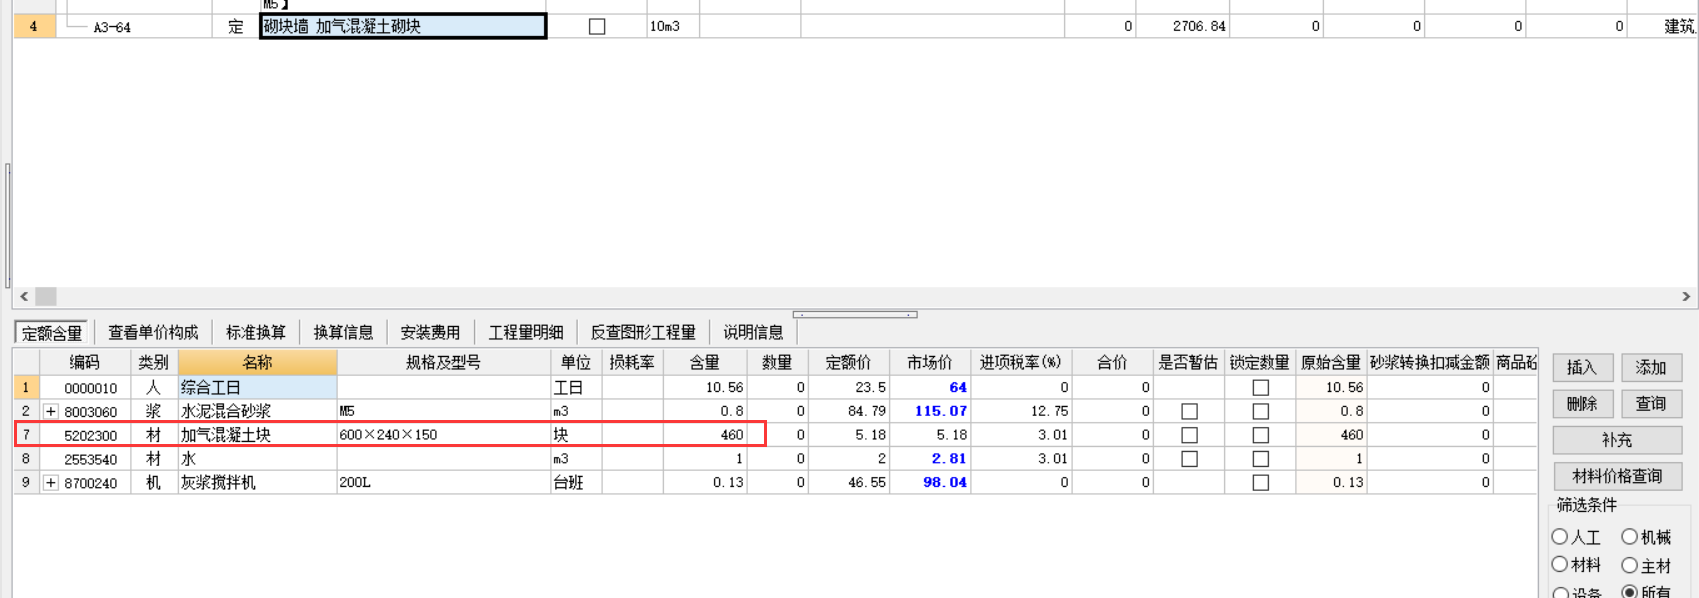Image resolution: width=1699 pixels, height=598 pixels.
Task: Toggle 是否暂估 for 水 row
Action: [x=1189, y=459]
